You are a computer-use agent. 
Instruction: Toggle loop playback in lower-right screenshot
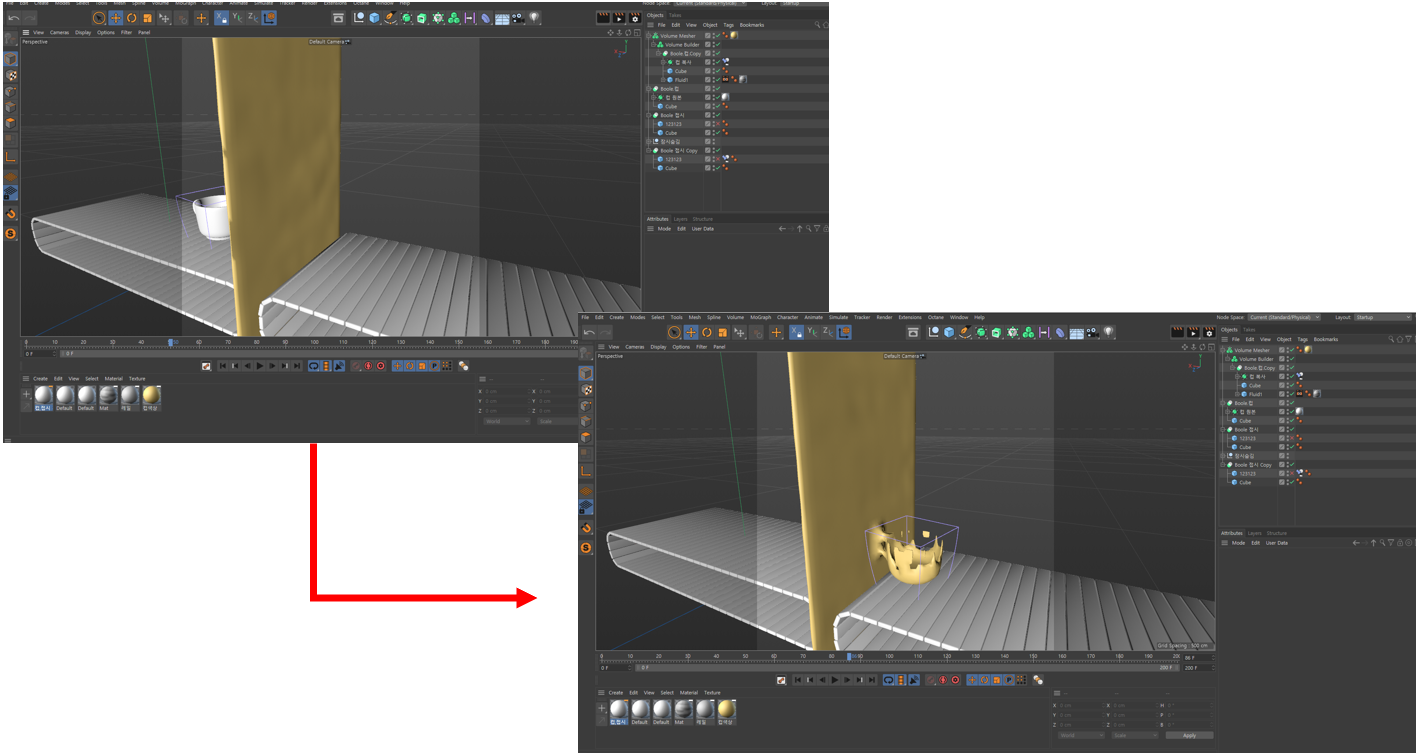[x=889, y=680]
